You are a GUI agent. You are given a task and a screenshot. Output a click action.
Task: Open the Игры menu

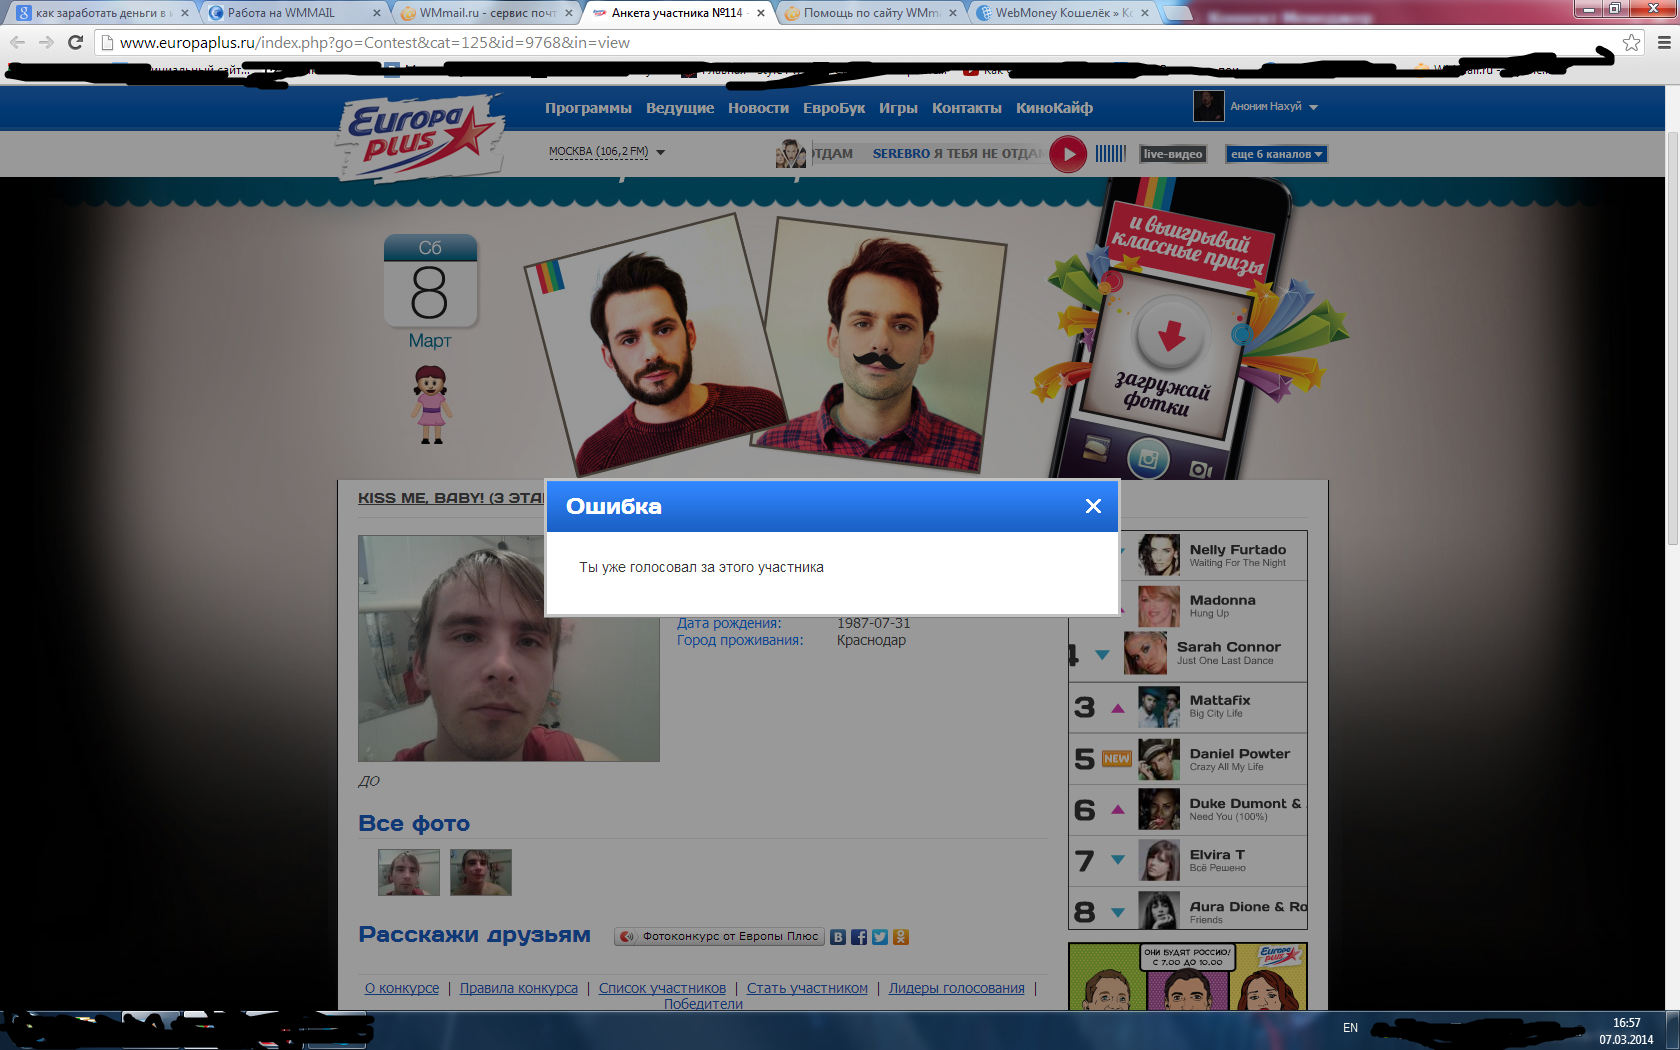(898, 108)
